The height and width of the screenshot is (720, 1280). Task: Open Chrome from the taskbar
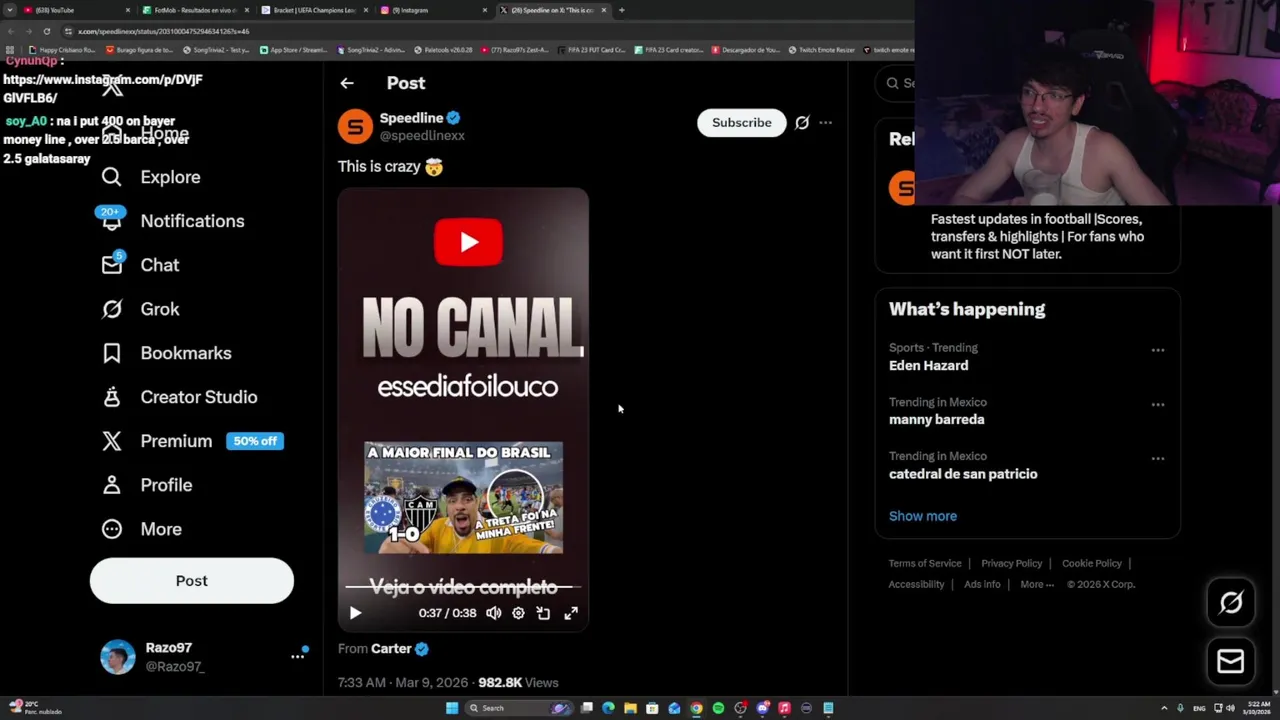click(696, 708)
